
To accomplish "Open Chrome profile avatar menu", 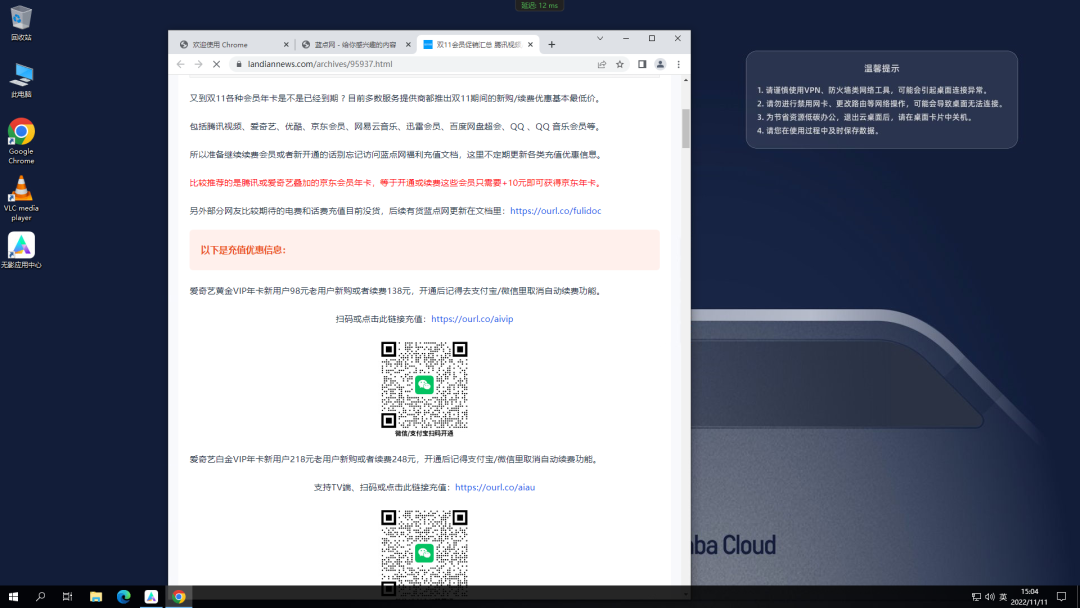I will pyautogui.click(x=660, y=64).
